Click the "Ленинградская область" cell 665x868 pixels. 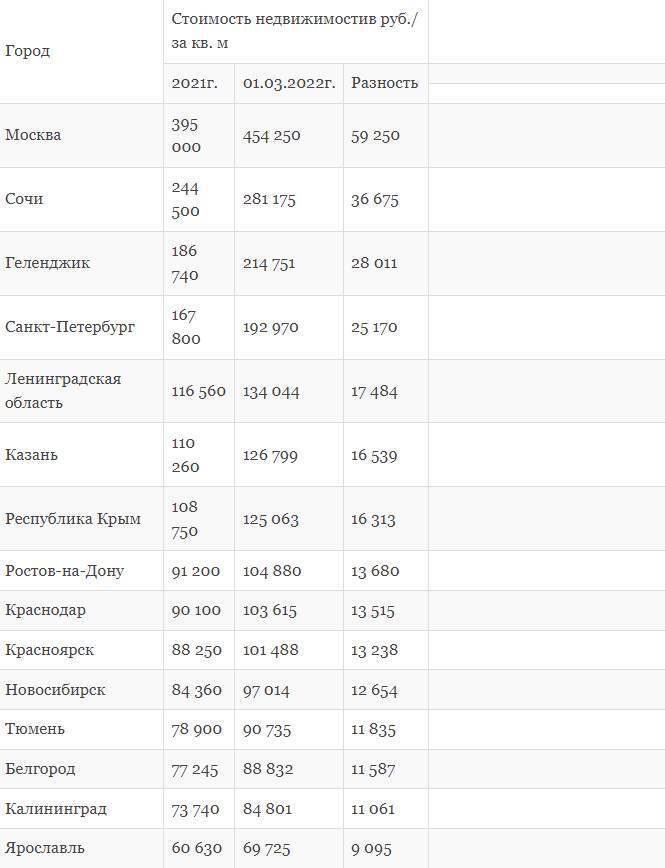pos(63,390)
